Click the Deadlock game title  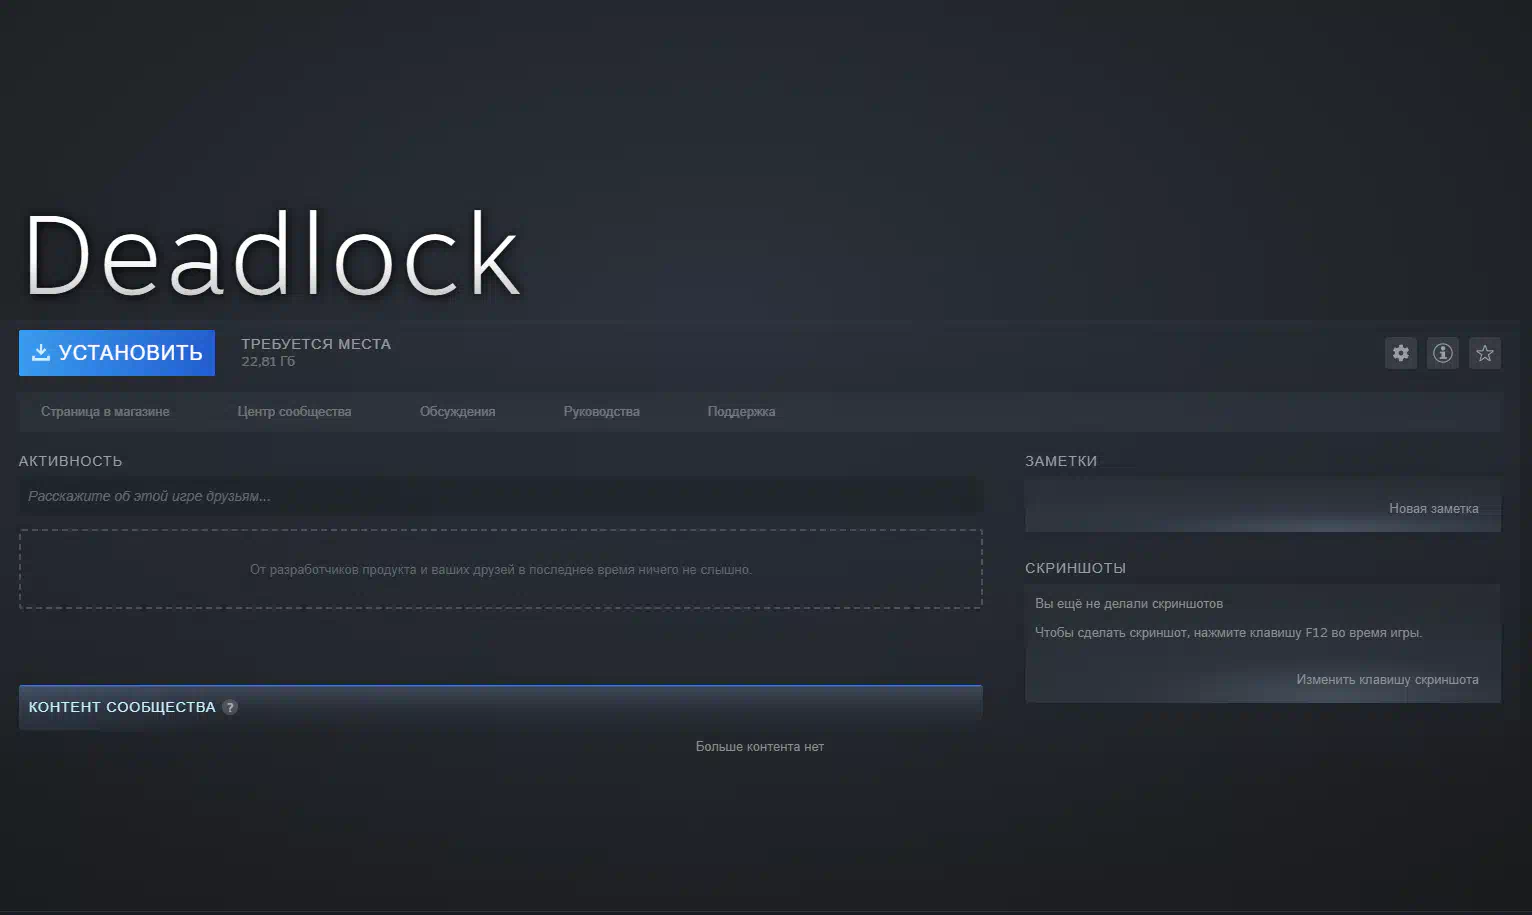(x=272, y=255)
